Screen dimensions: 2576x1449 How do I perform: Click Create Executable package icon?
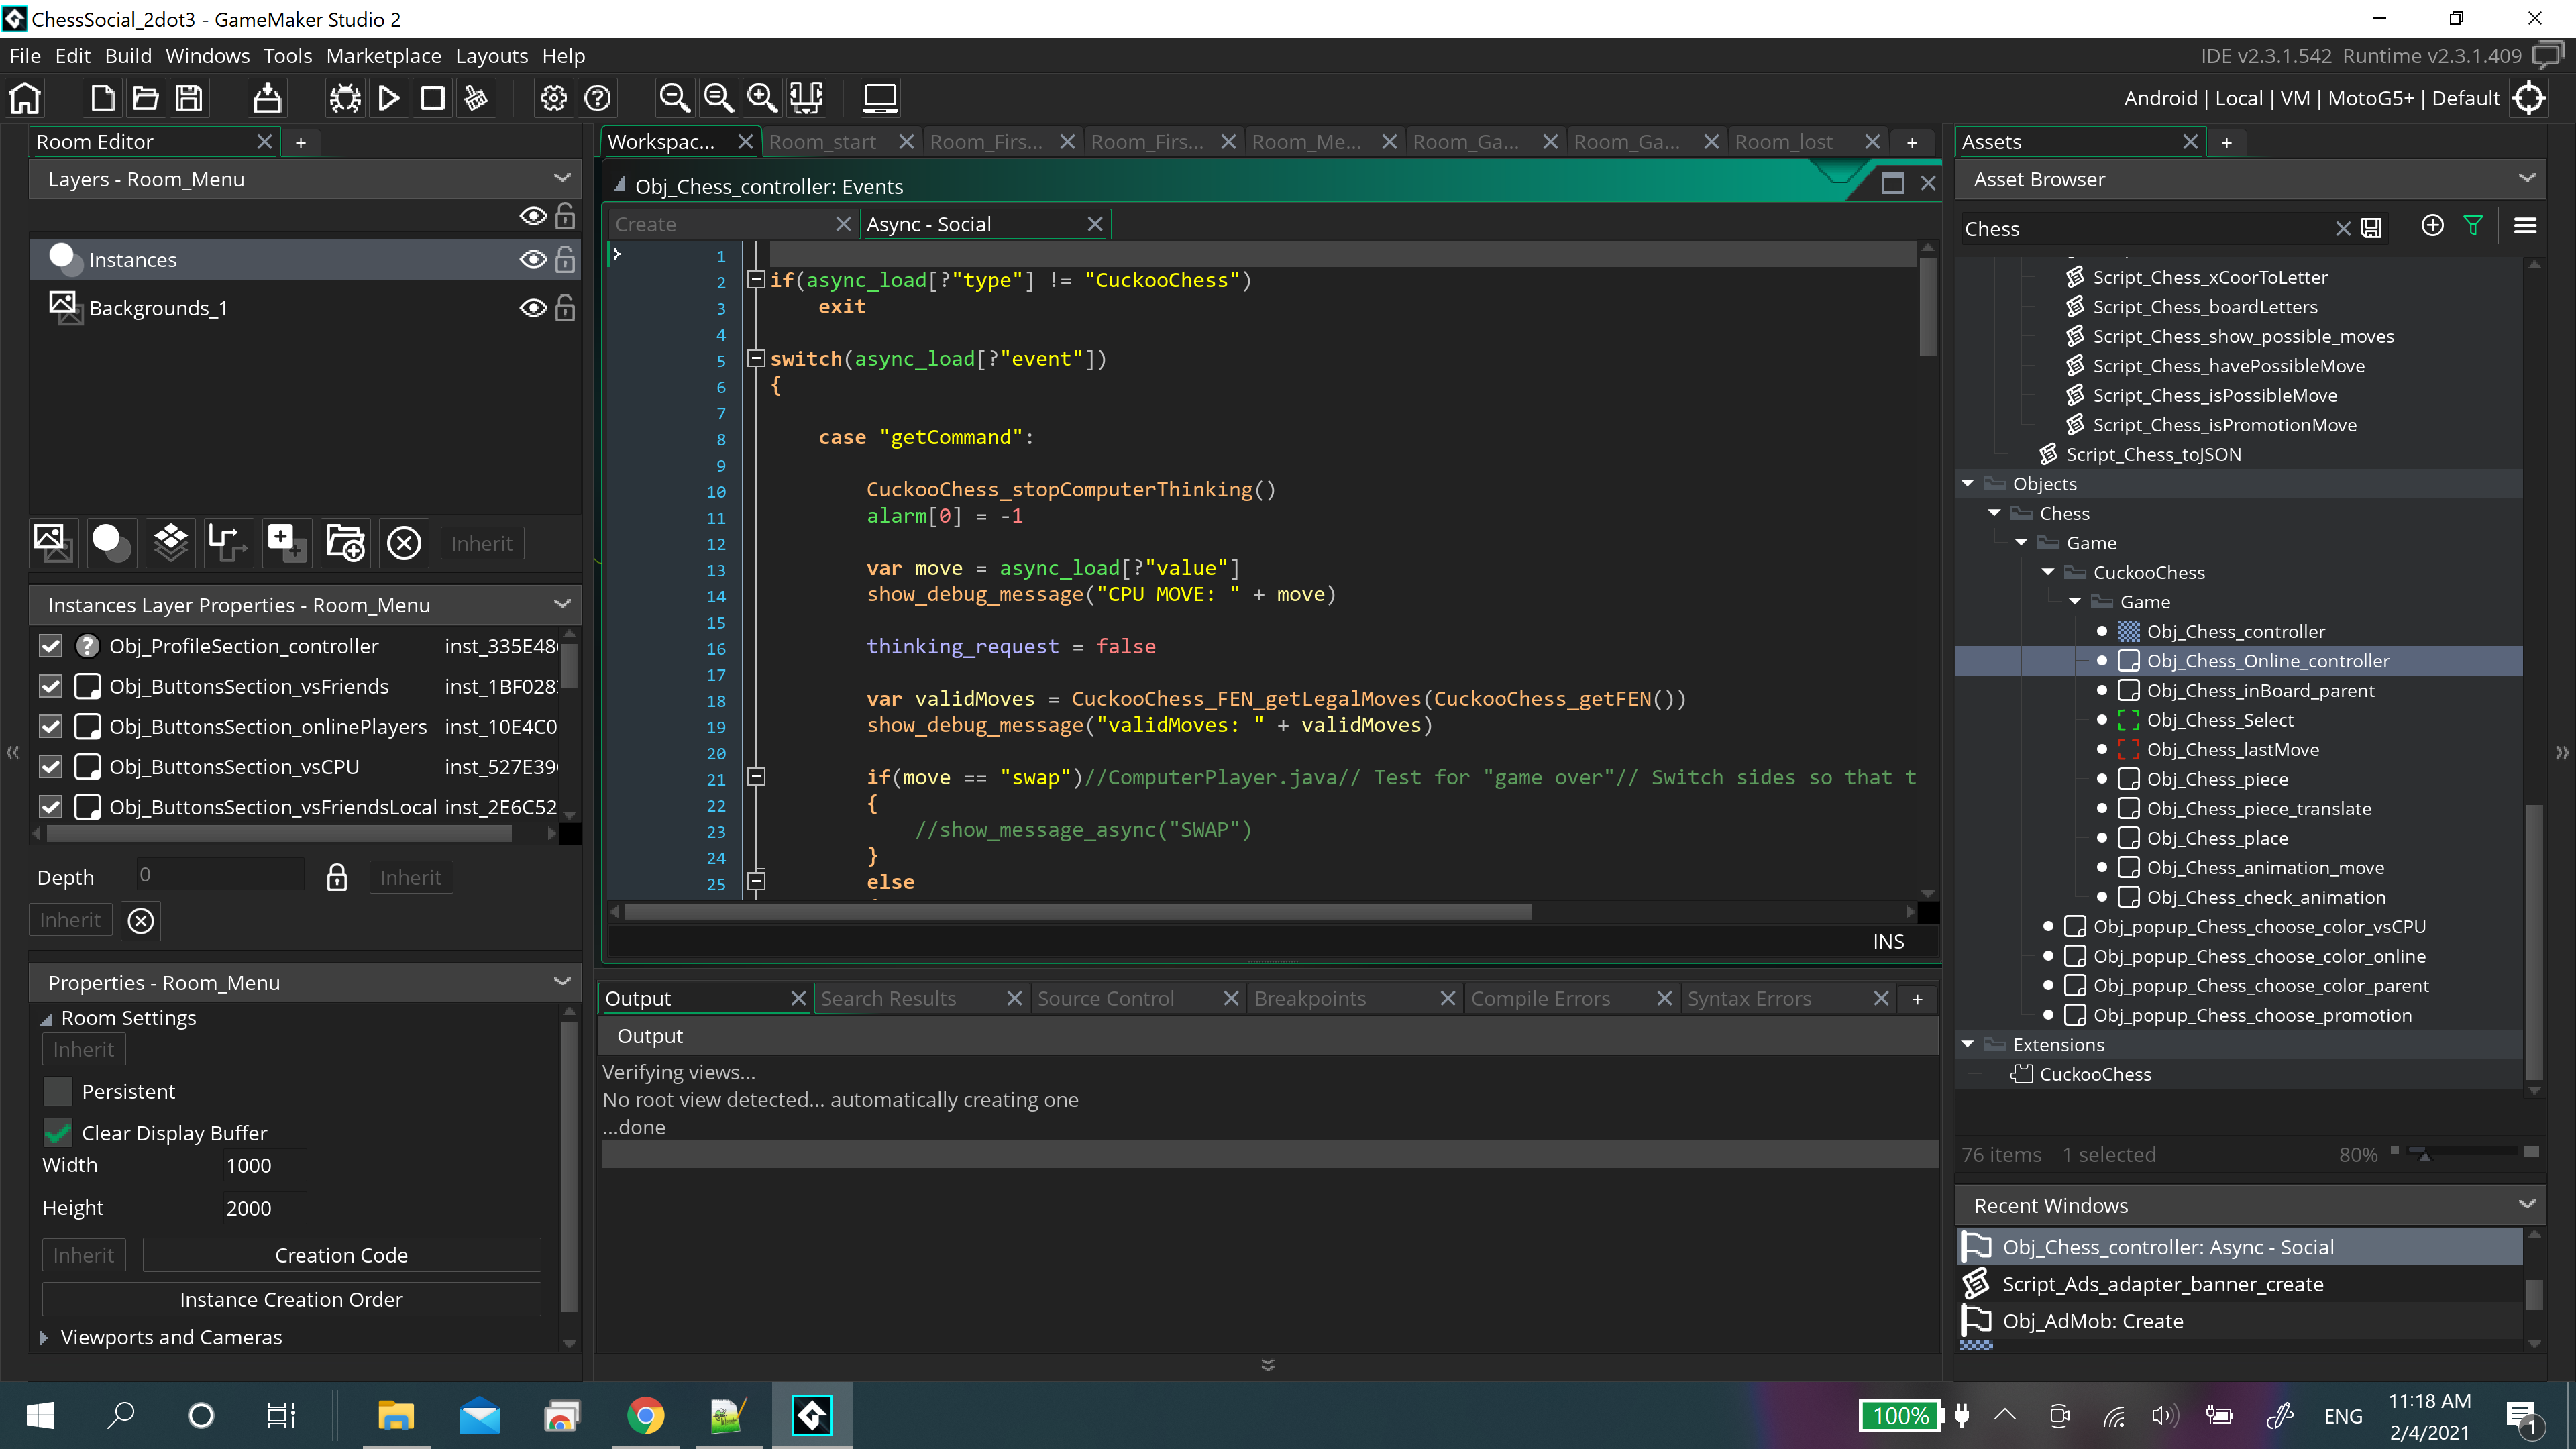(267, 98)
